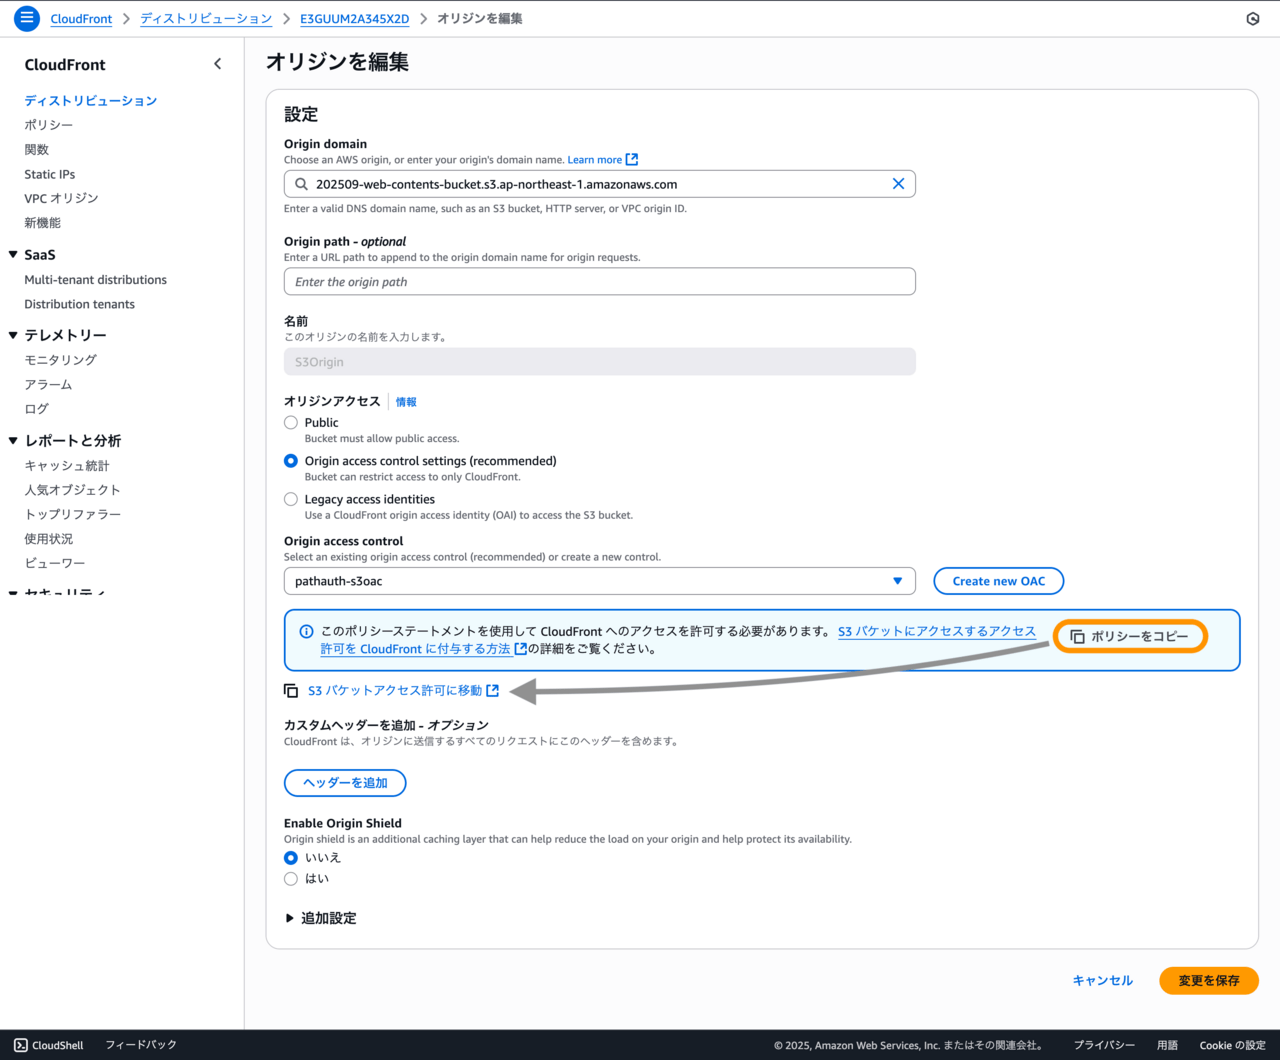This screenshot has width=1280, height=1060.
Task: Click Cookie の設定 in the footer
Action: (1233, 1045)
